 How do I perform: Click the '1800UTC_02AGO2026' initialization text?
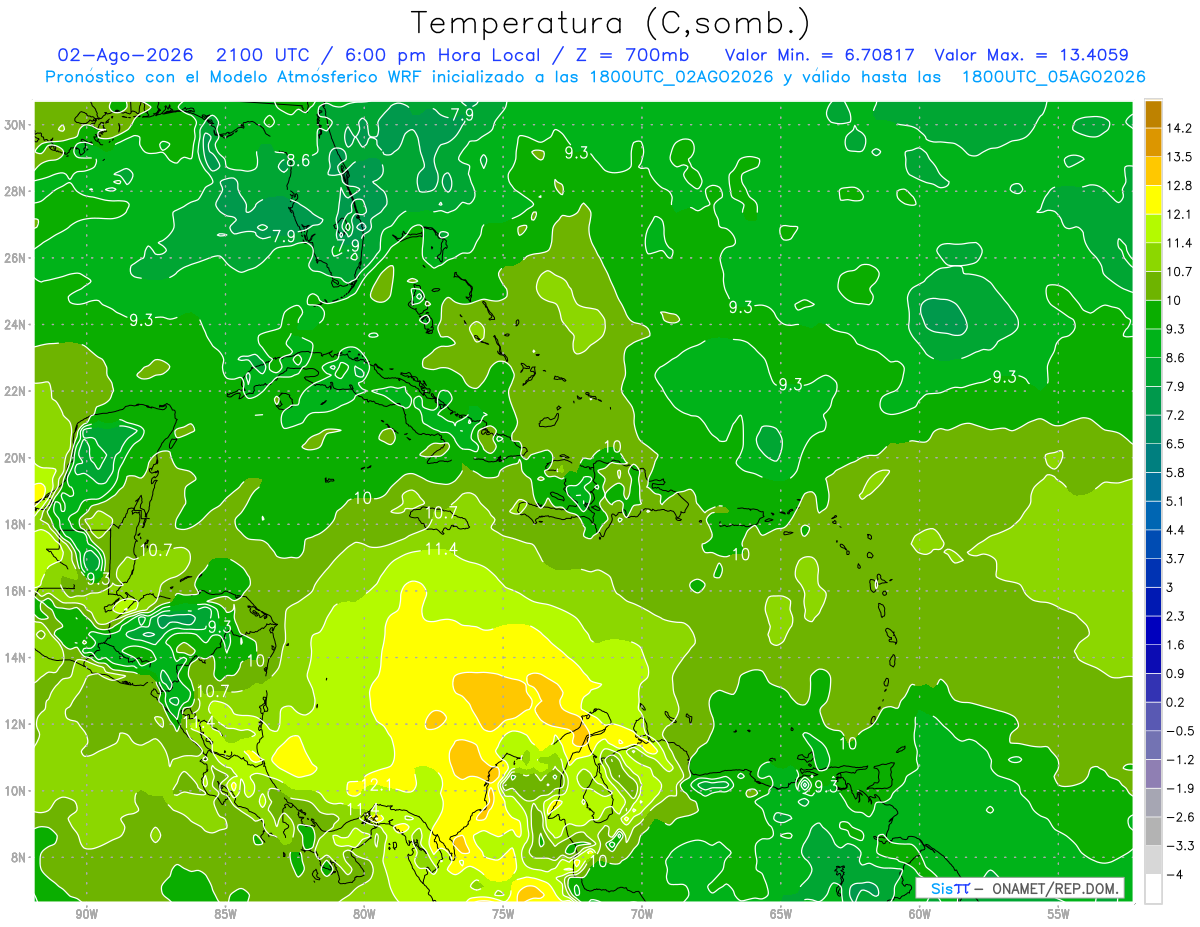680,77
